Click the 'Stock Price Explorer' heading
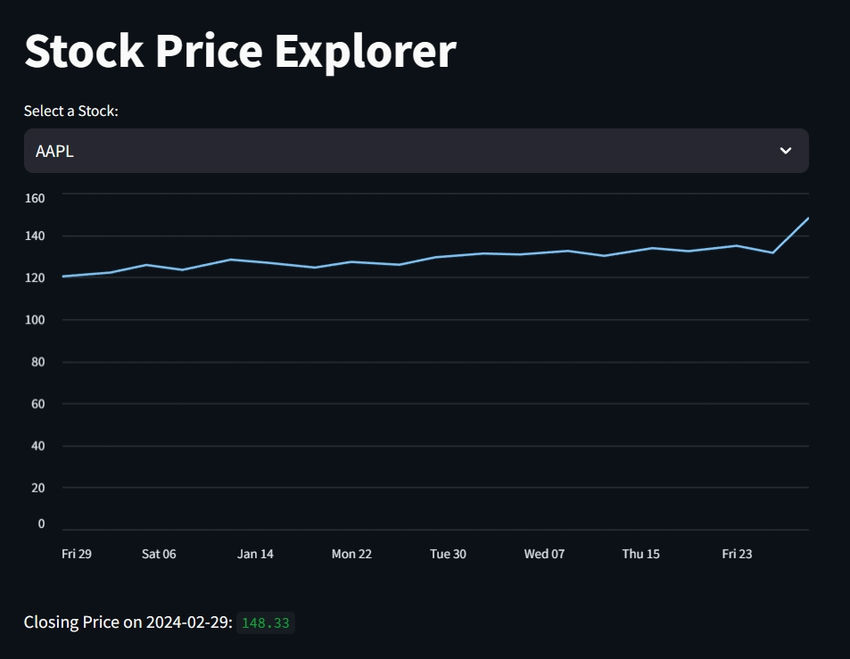Screen dimensions: 850x659 pyautogui.click(x=240, y=51)
